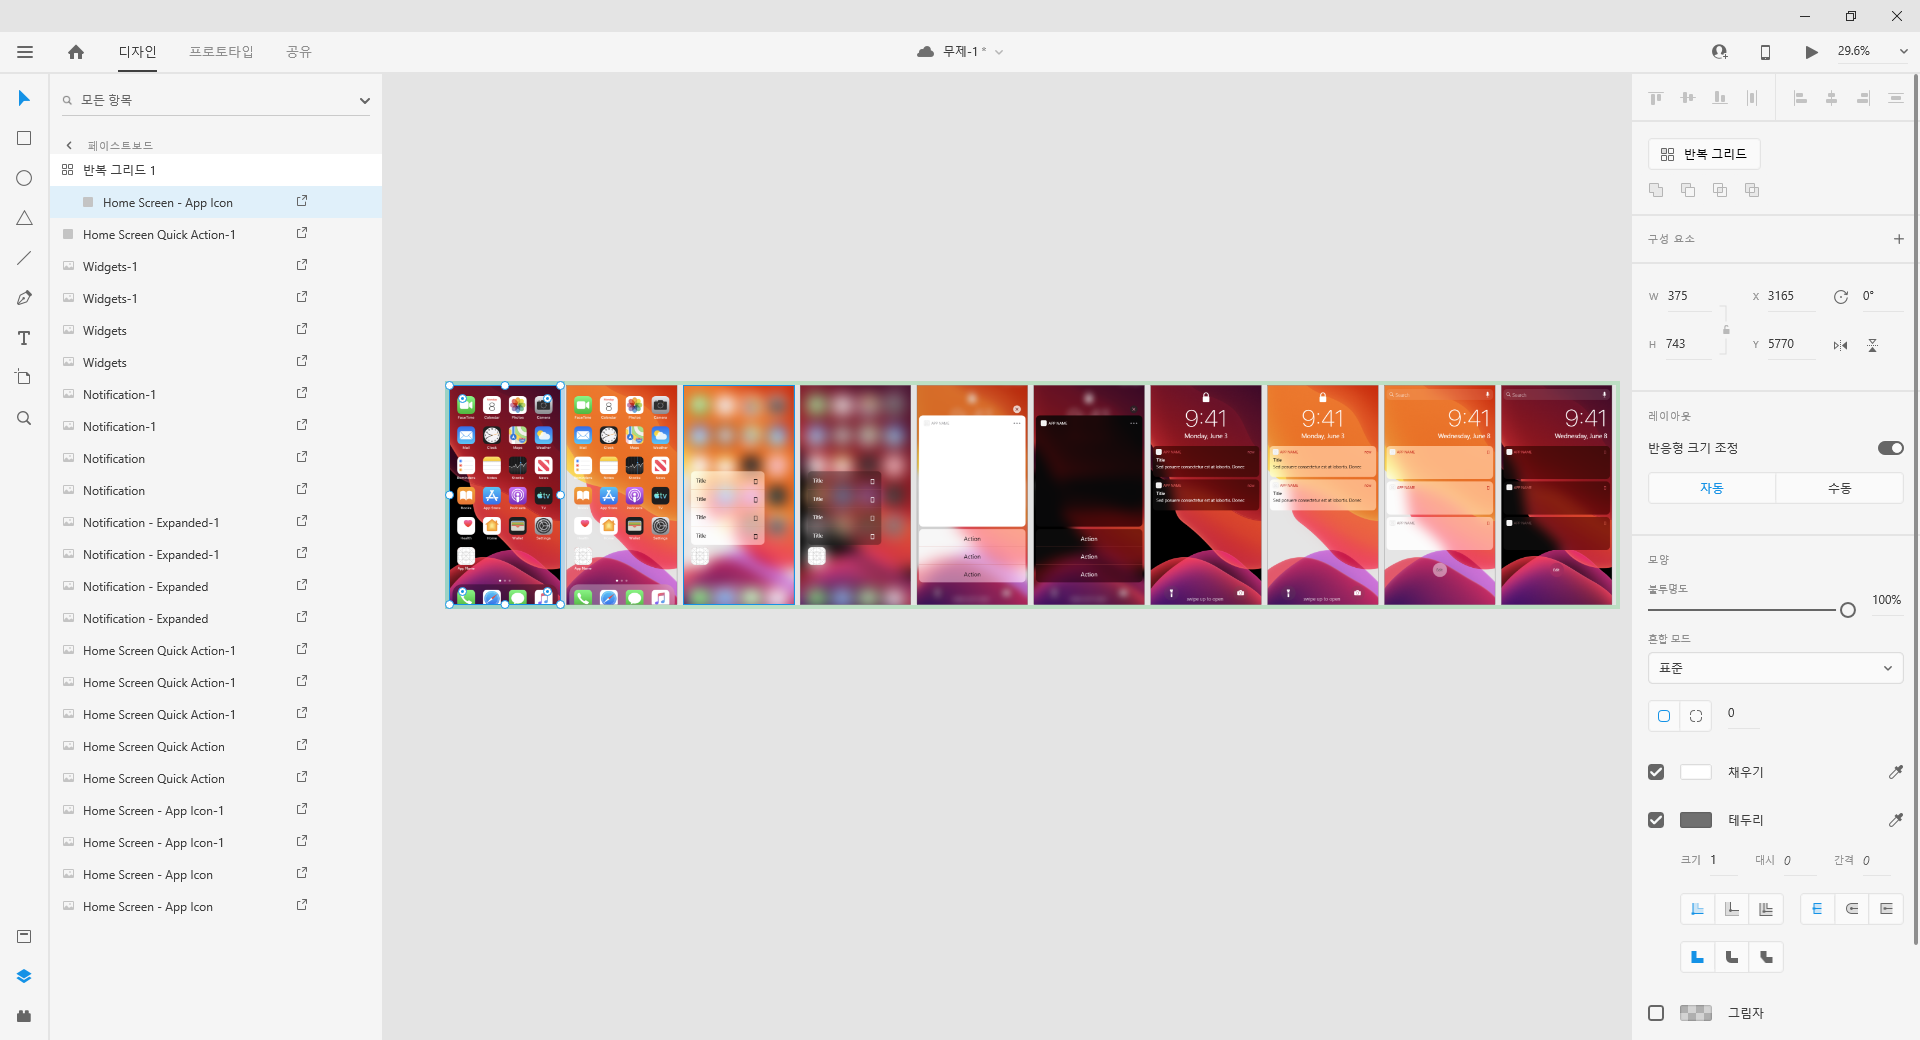Align selection to top edge
Viewport: 1920px width, 1040px height.
(x=1656, y=98)
